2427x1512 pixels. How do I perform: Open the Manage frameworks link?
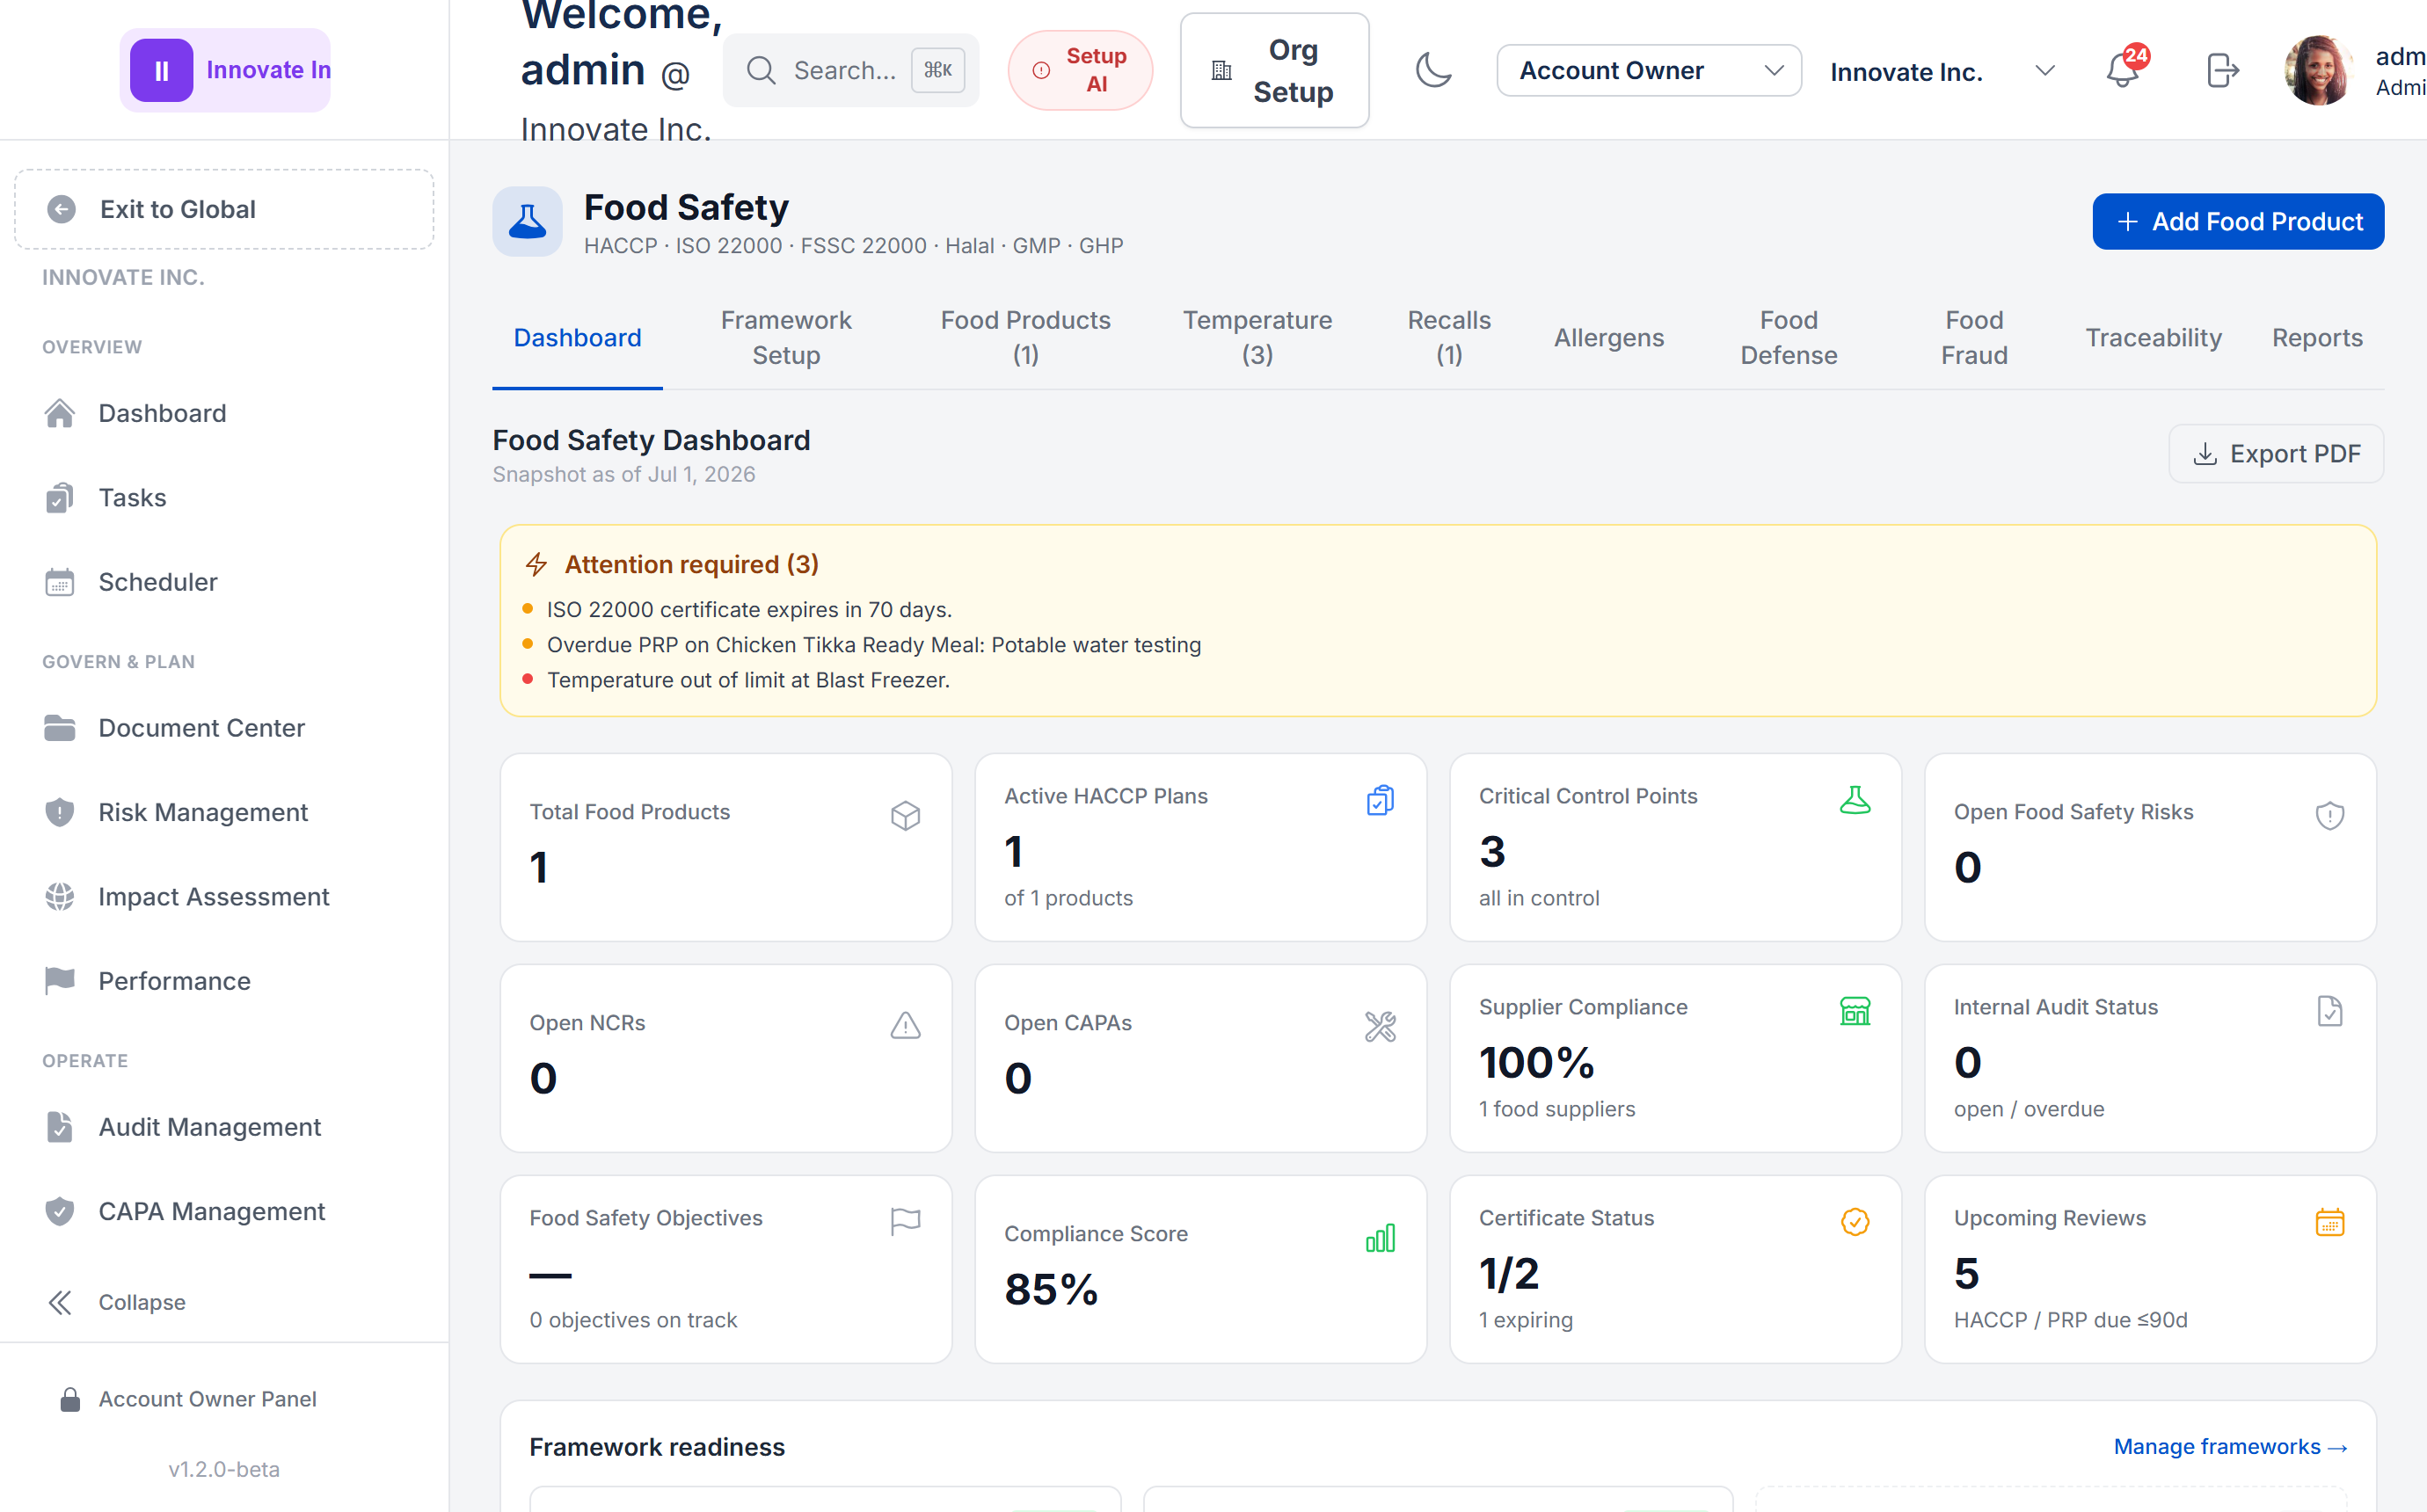point(2230,1446)
